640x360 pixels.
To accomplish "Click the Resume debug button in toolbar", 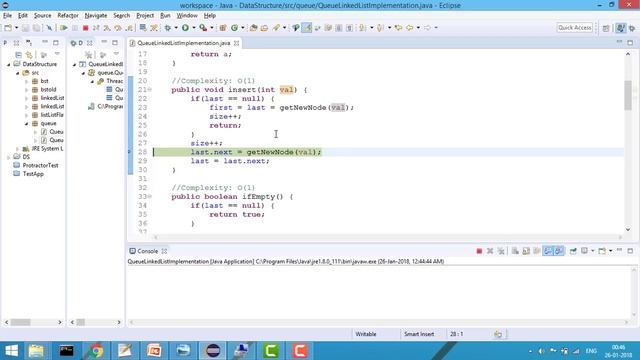I will (64, 28).
